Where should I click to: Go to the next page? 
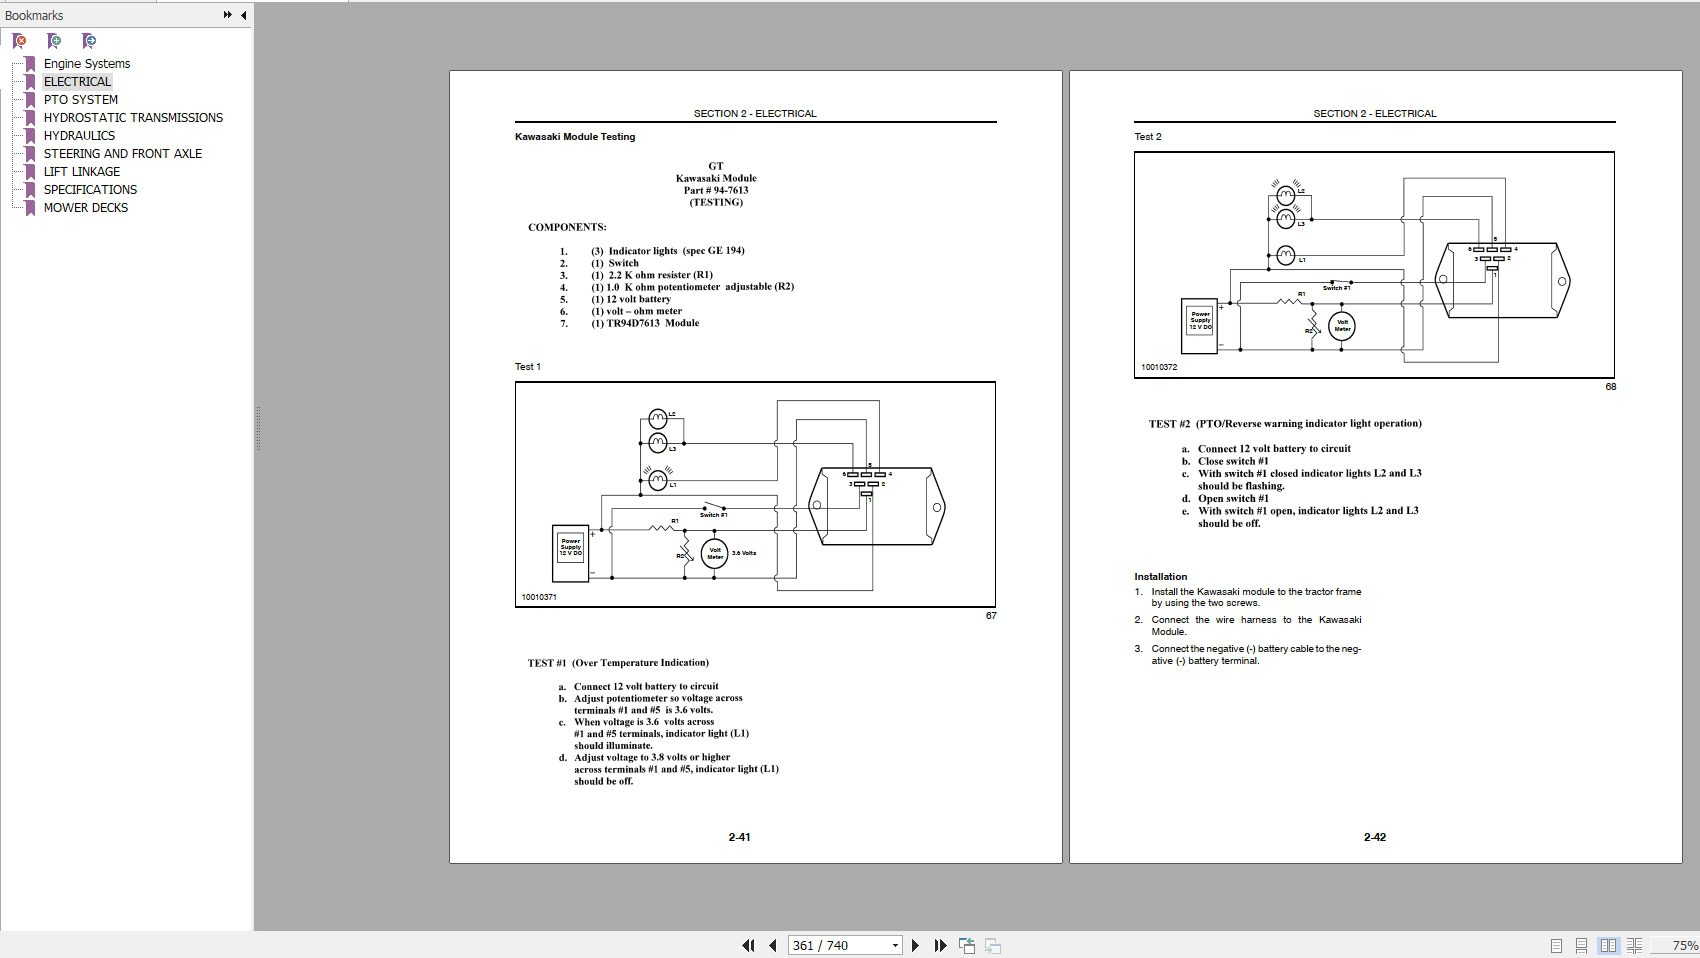point(915,945)
